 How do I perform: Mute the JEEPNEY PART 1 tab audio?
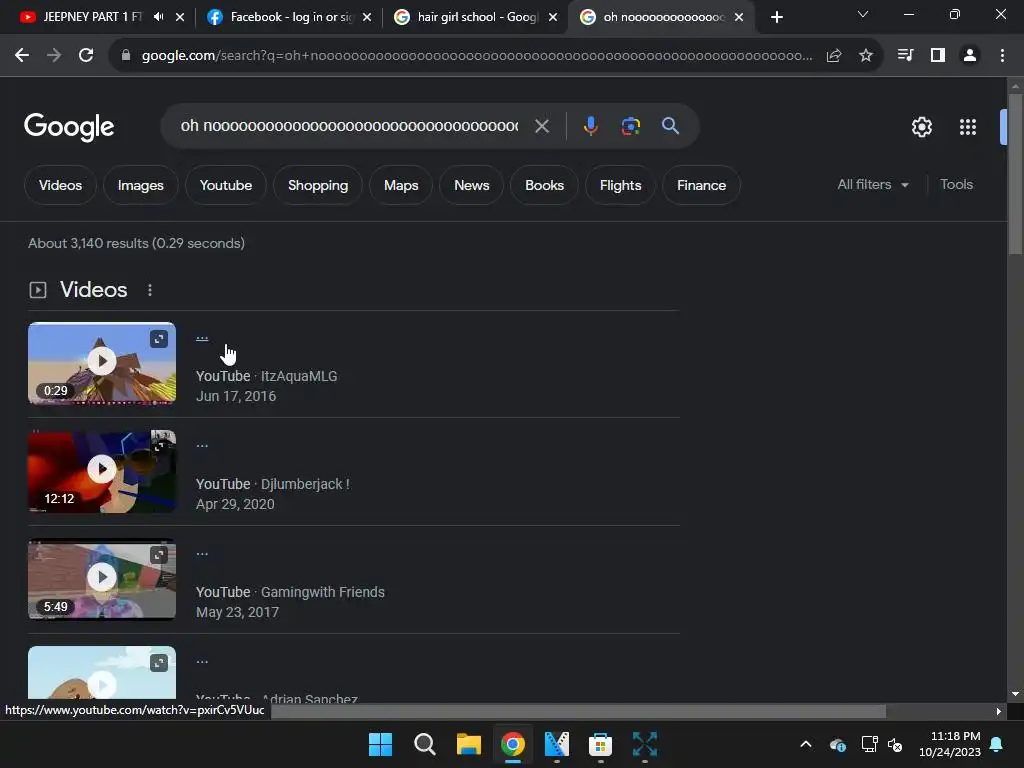(159, 17)
